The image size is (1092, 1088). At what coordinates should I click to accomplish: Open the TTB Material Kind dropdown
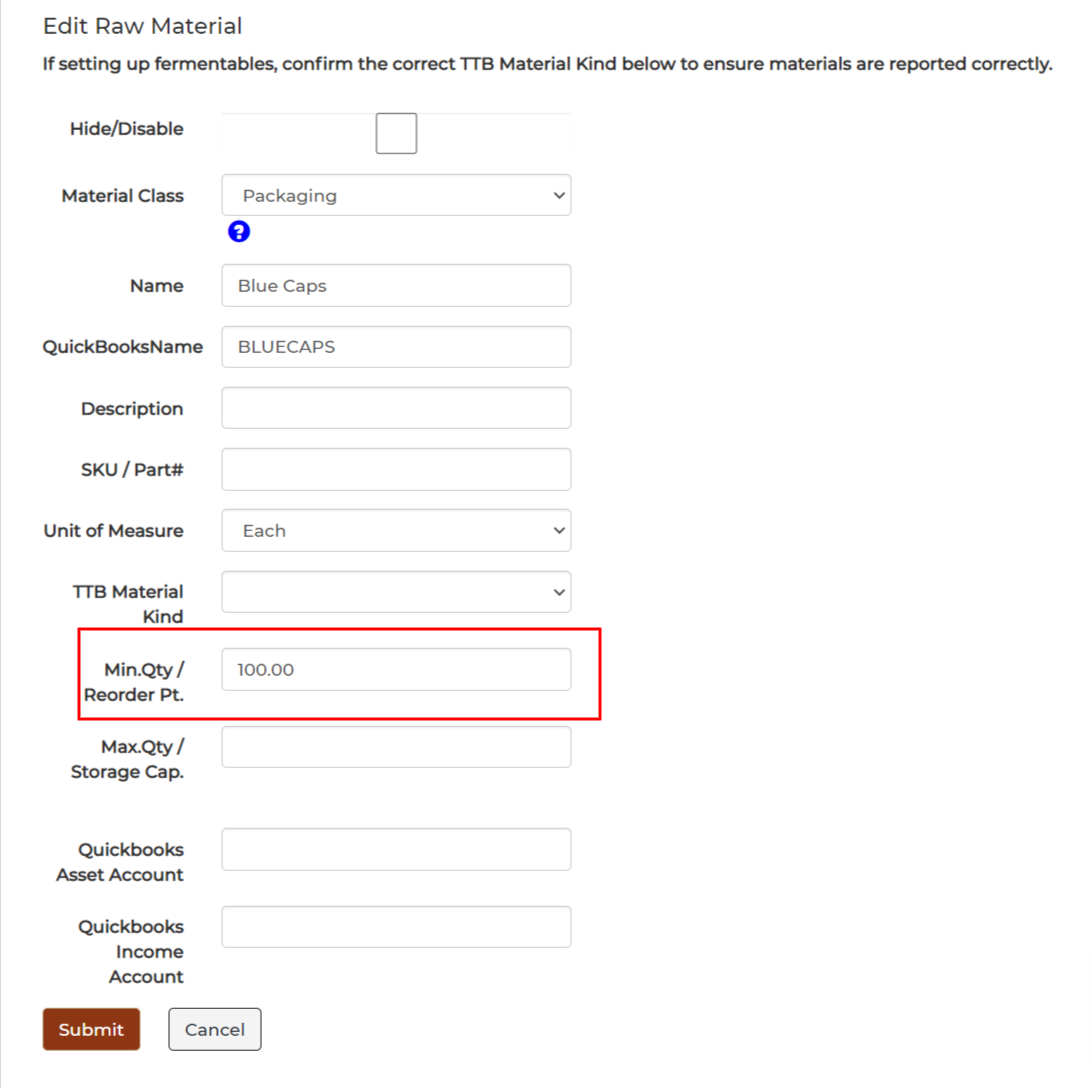click(x=396, y=592)
